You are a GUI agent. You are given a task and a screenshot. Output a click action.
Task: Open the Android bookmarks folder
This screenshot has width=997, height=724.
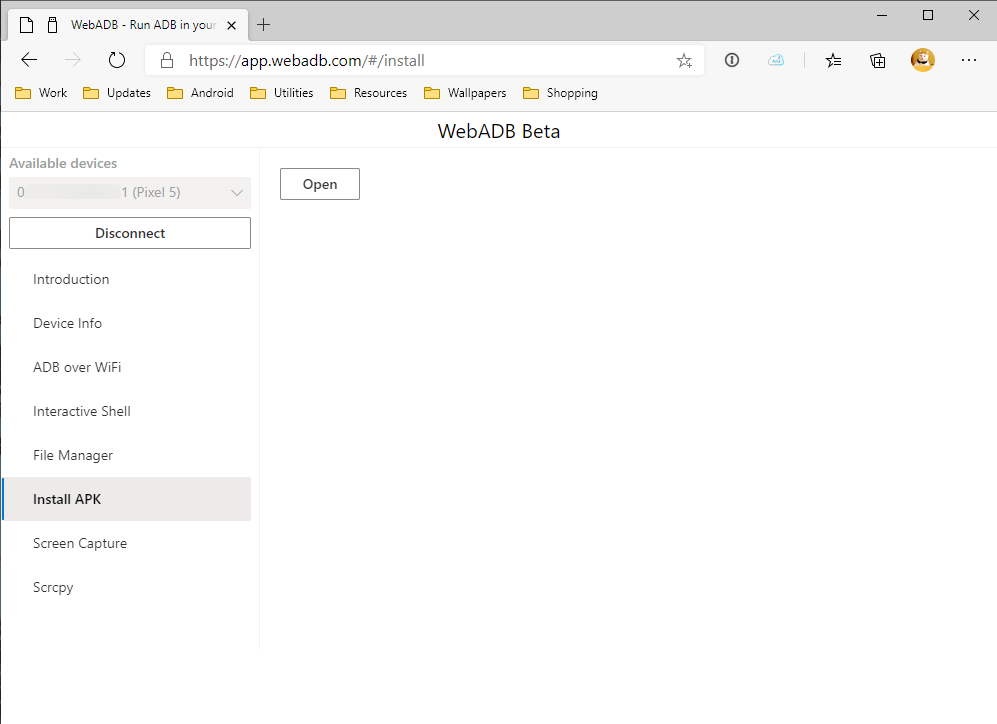[x=200, y=93]
